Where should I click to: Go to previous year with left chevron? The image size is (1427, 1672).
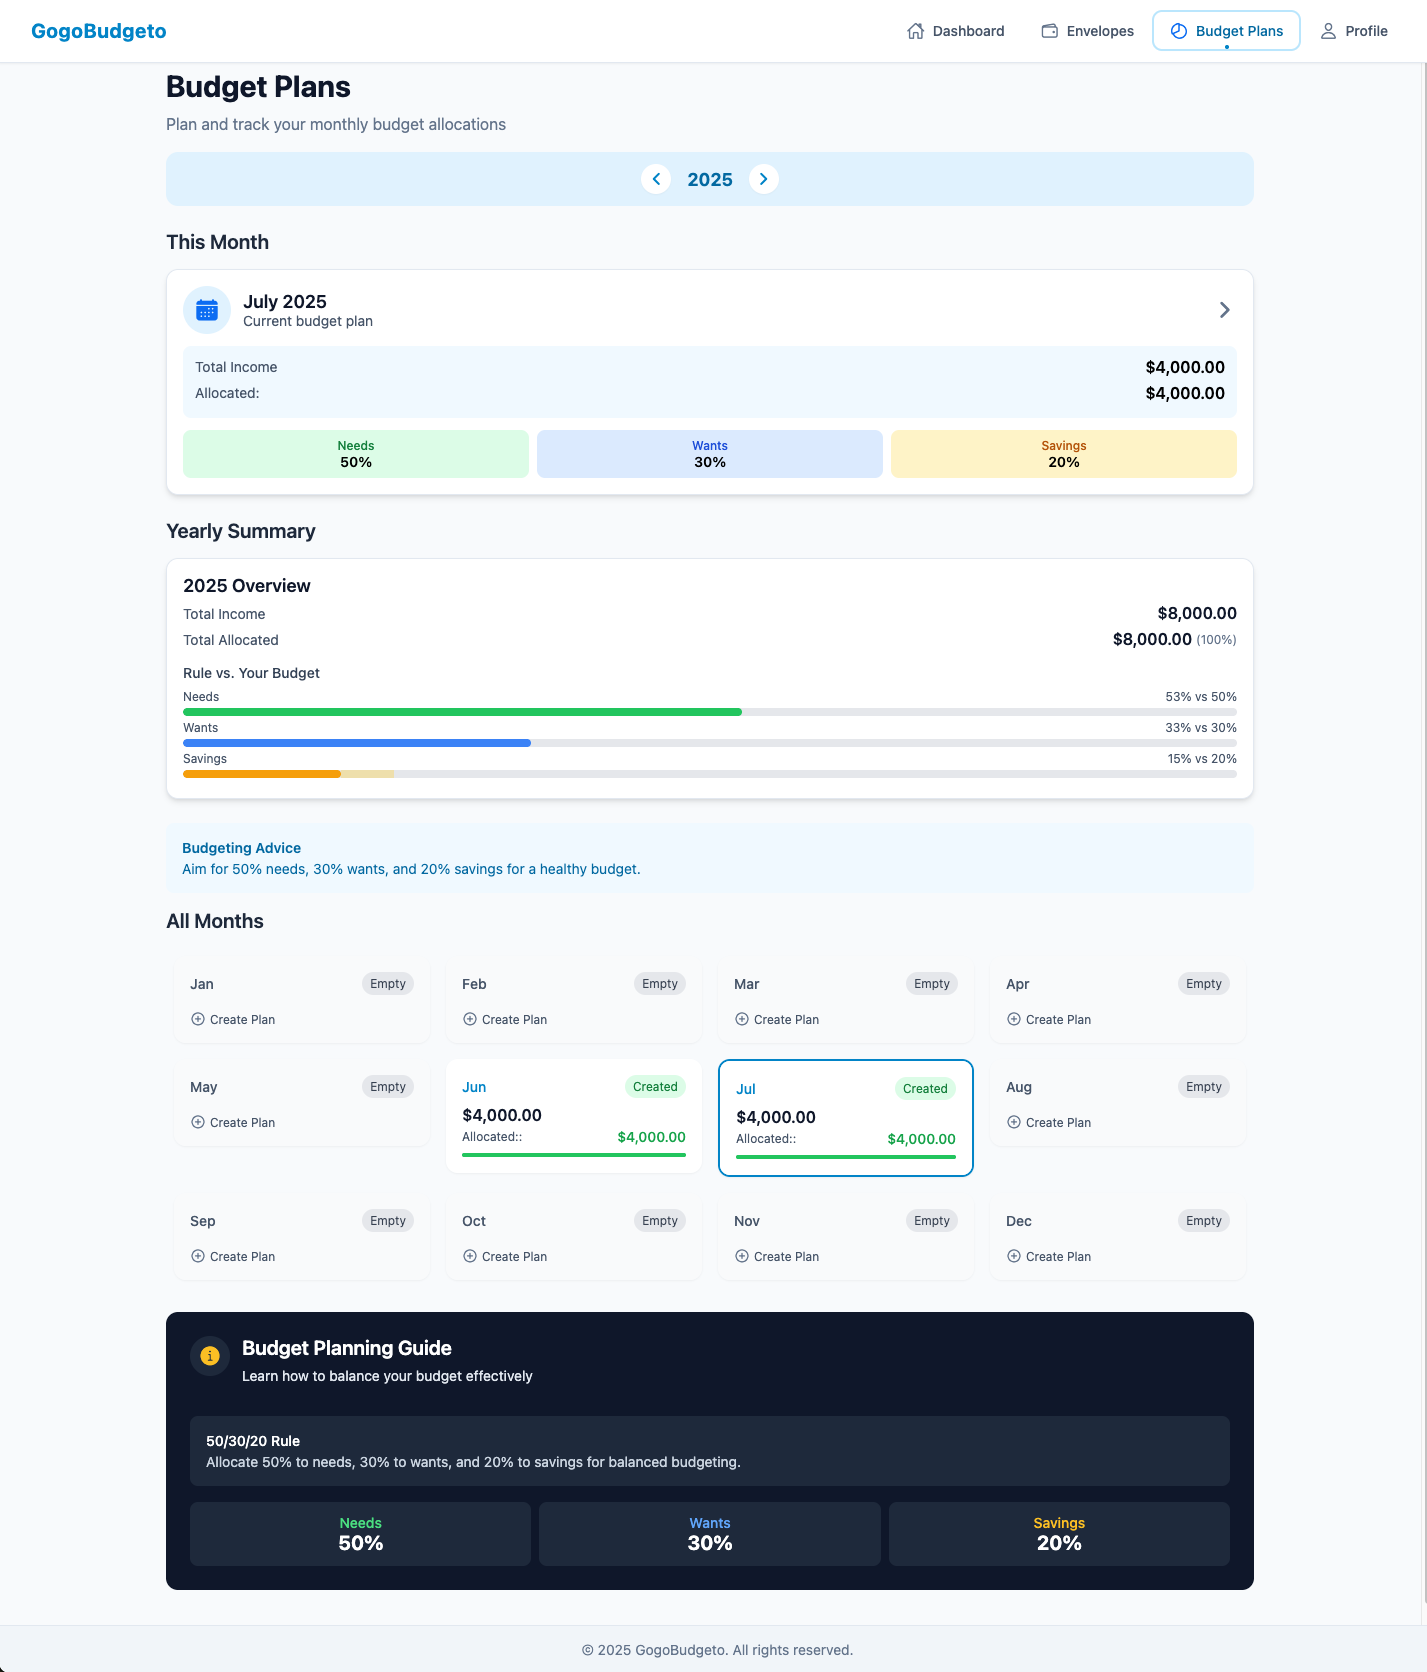pos(656,179)
